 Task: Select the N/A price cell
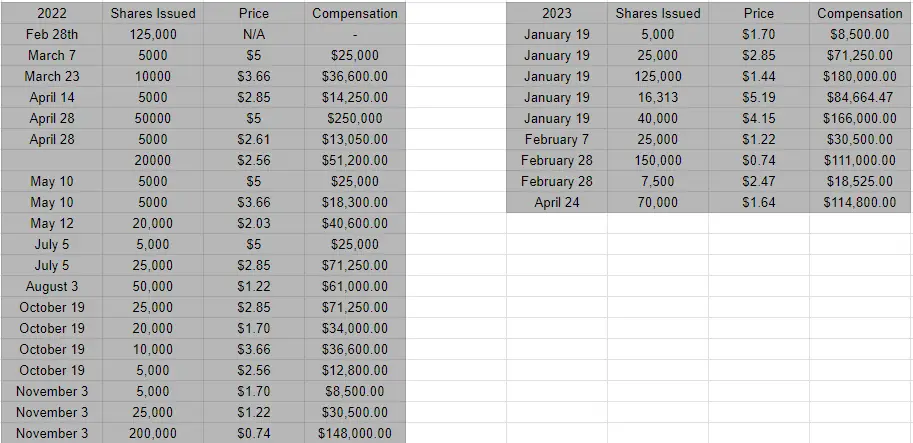254,35
